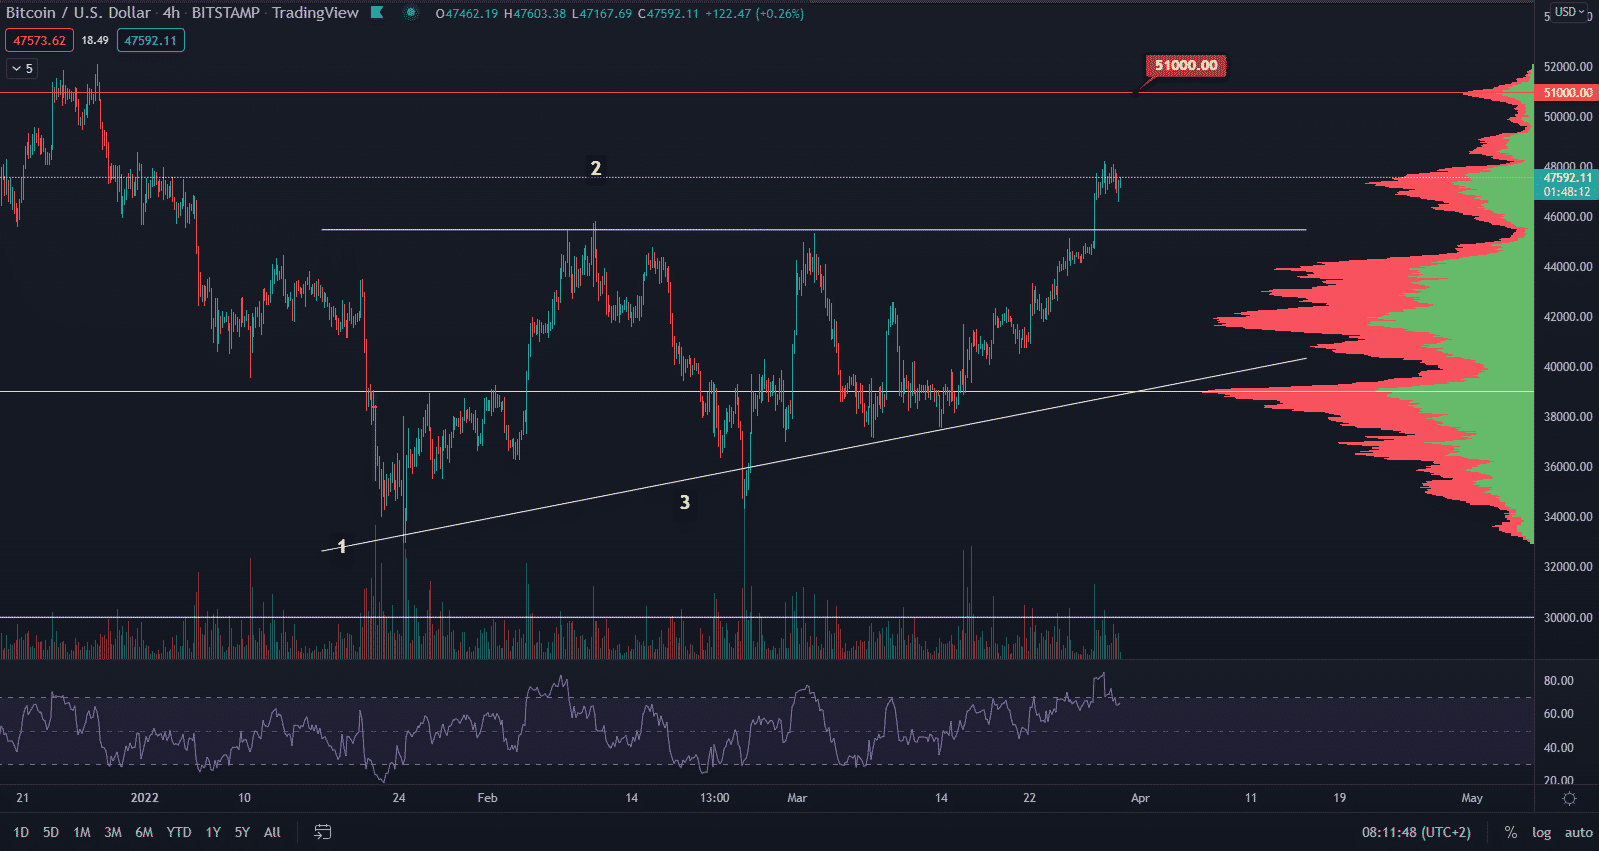
Task: Toggle log scale on price axis
Action: pos(1541,832)
